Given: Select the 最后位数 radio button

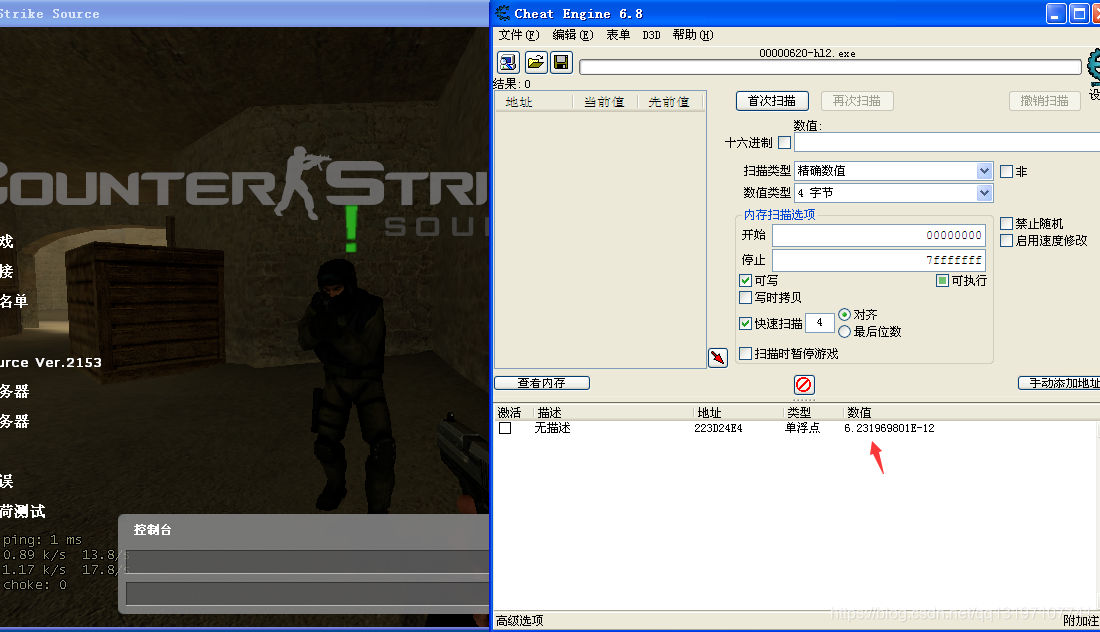Looking at the screenshot, I should click(845, 331).
